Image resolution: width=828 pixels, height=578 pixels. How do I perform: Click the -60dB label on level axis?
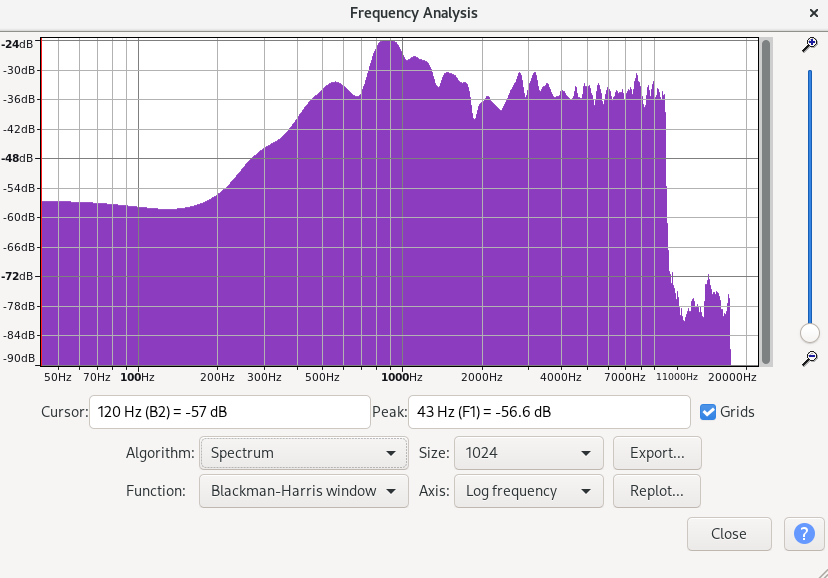[19, 217]
